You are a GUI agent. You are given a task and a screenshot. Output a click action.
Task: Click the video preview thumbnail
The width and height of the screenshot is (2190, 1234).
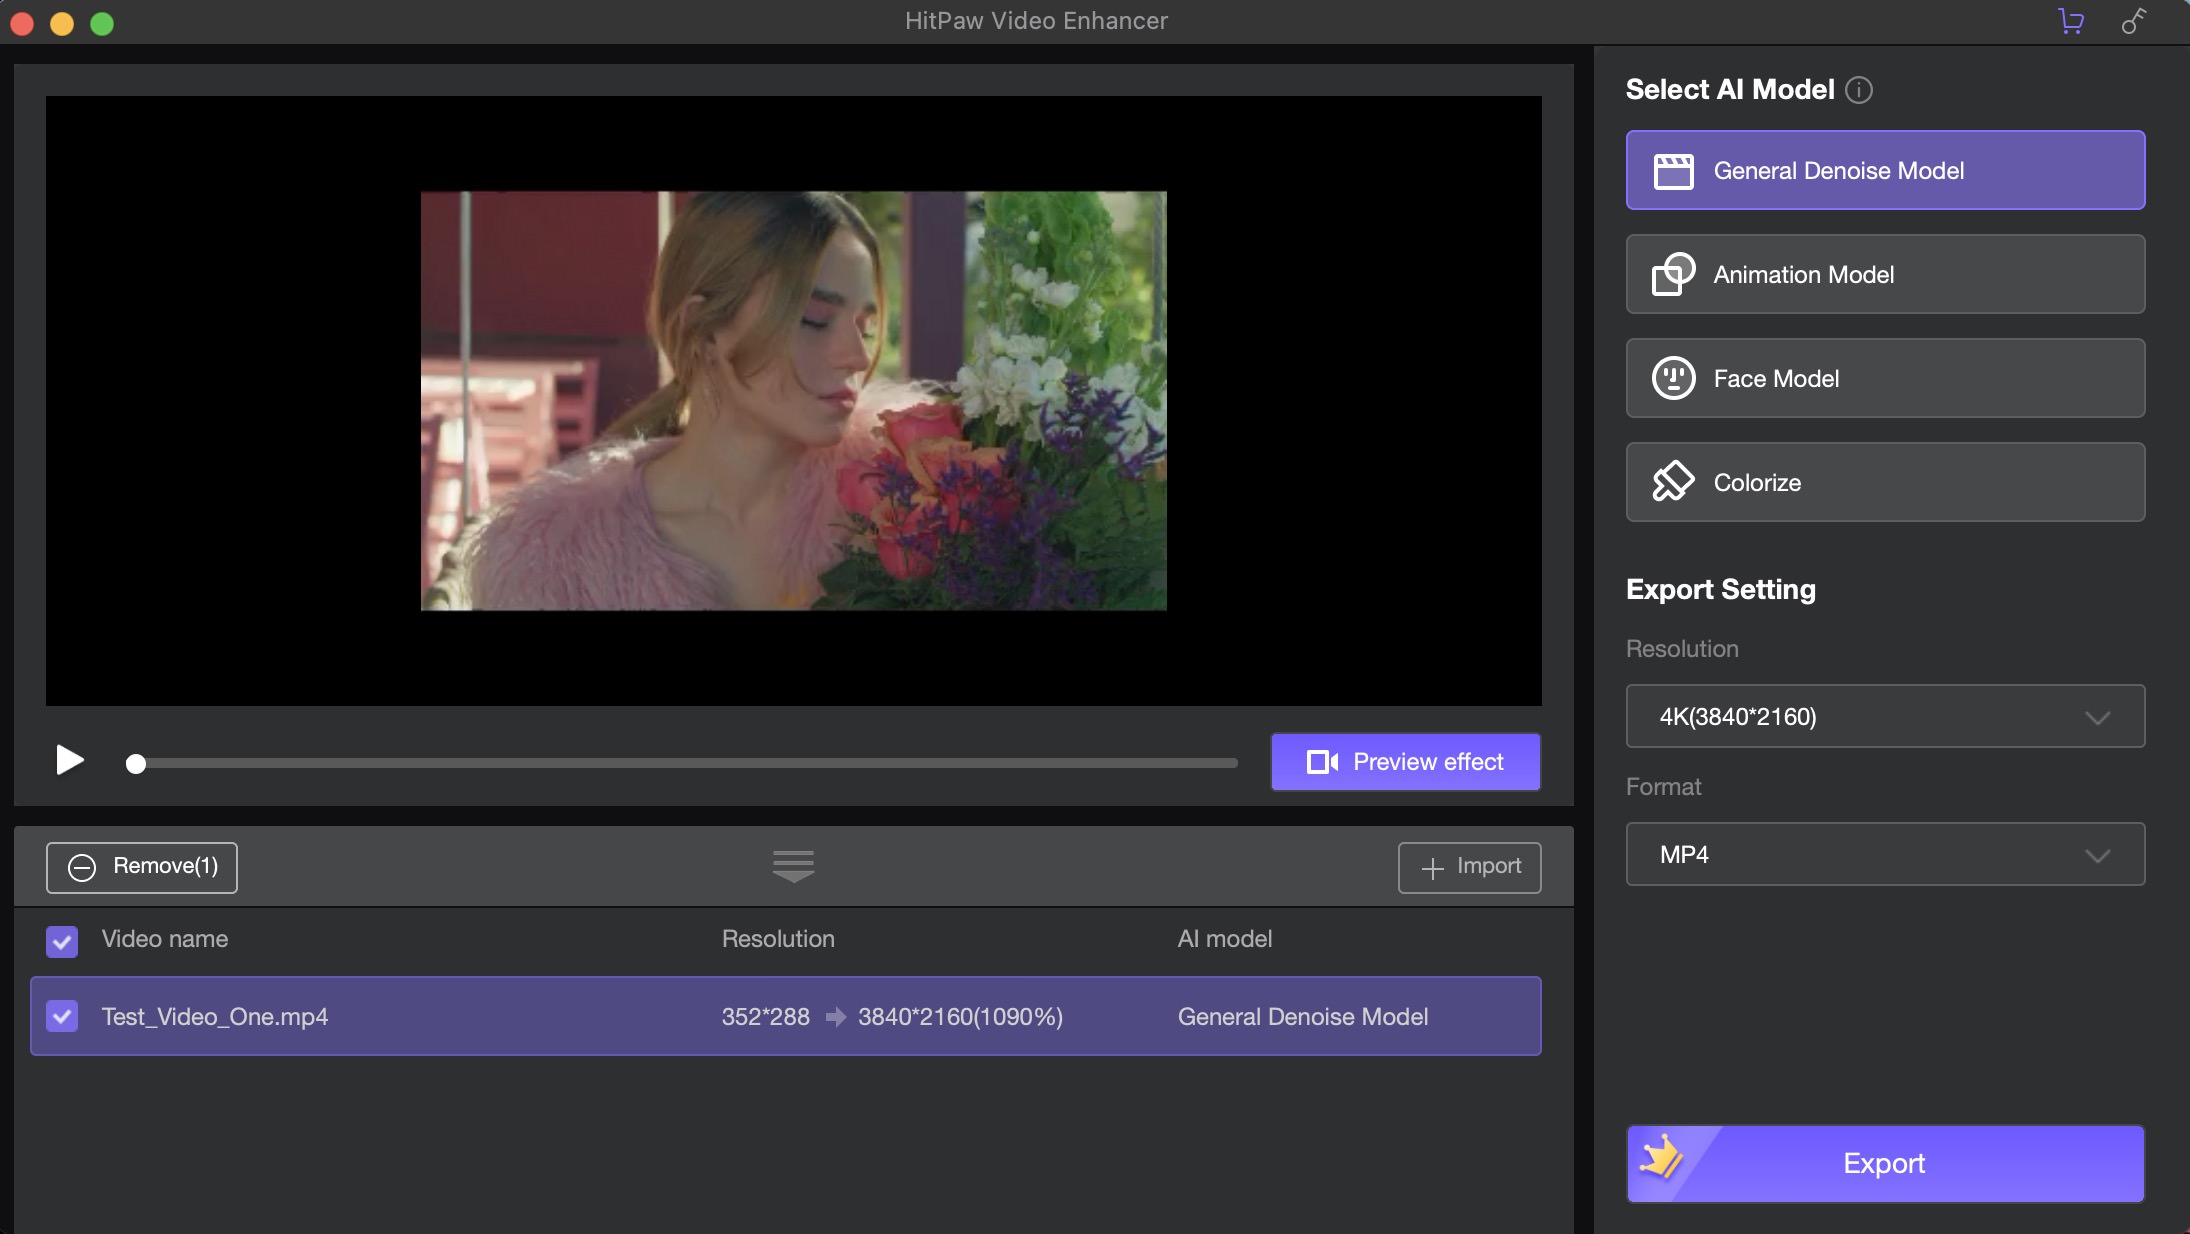tap(793, 401)
